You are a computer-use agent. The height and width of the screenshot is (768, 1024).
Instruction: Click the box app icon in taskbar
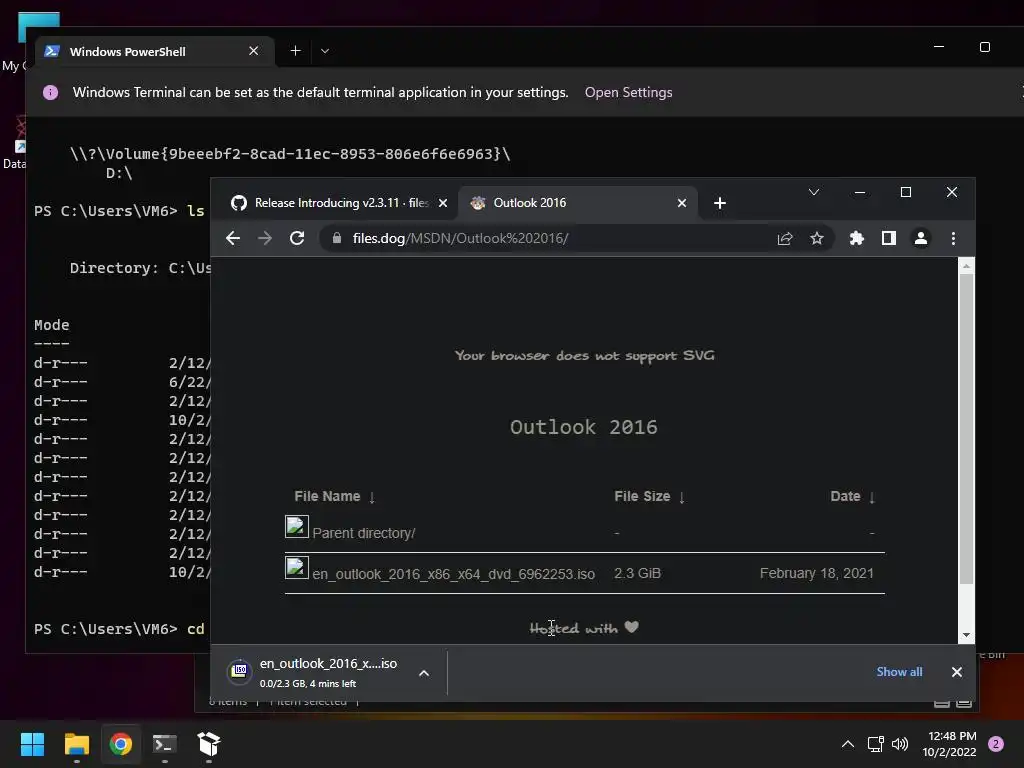[208, 744]
